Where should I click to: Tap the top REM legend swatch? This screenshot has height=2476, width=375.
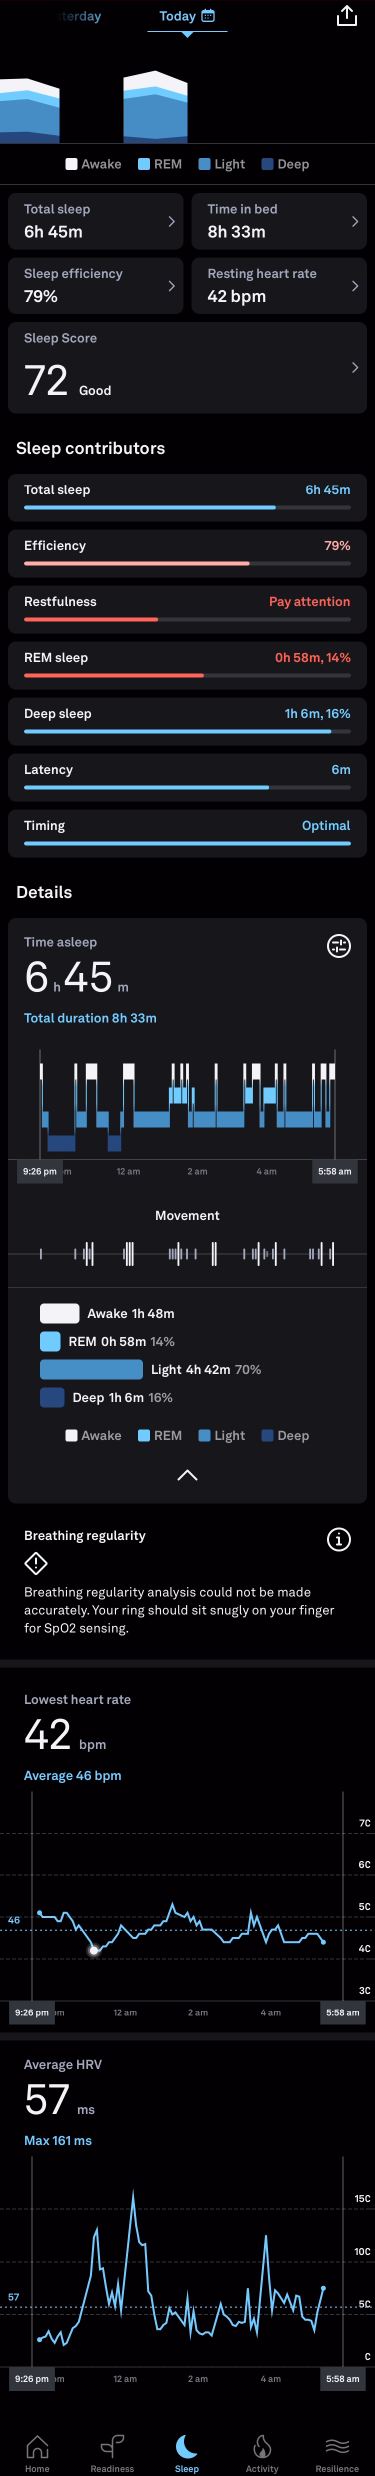[x=144, y=164]
